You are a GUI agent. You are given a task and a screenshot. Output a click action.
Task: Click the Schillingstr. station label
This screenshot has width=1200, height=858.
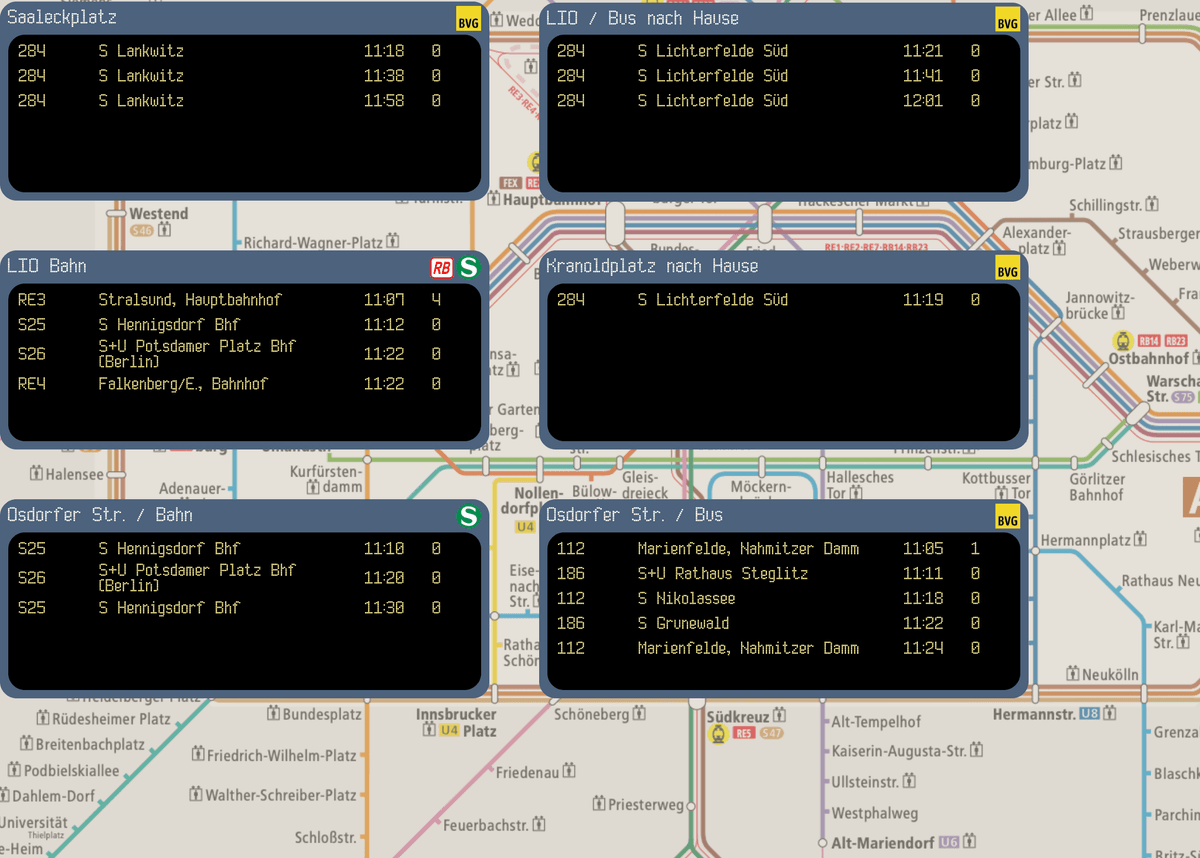(1105, 205)
